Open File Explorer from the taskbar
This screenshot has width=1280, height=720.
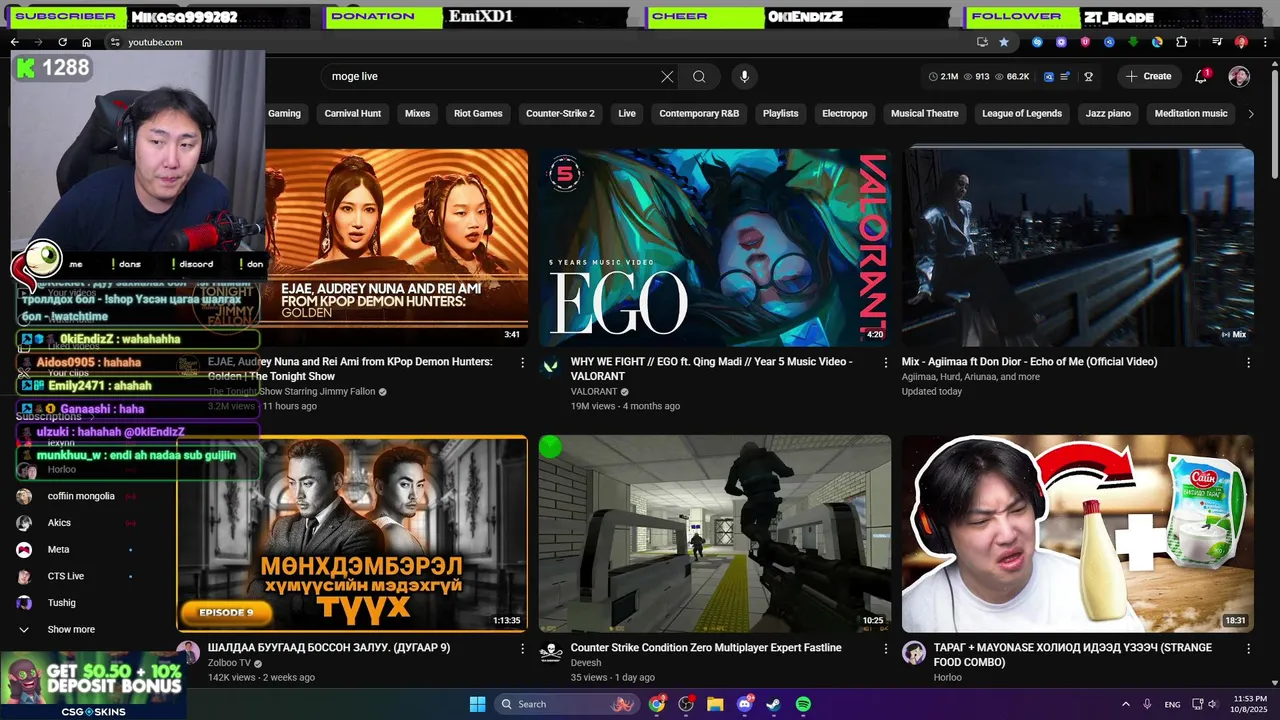pos(715,704)
